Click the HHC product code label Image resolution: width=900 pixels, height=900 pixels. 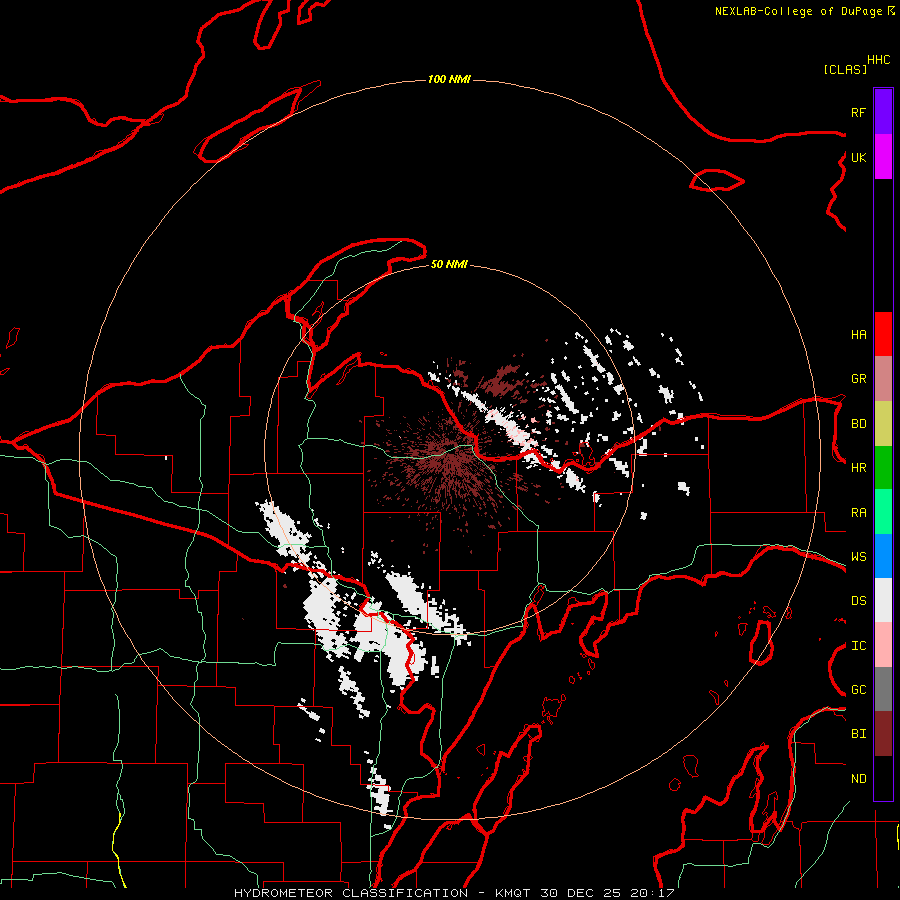tap(879, 60)
